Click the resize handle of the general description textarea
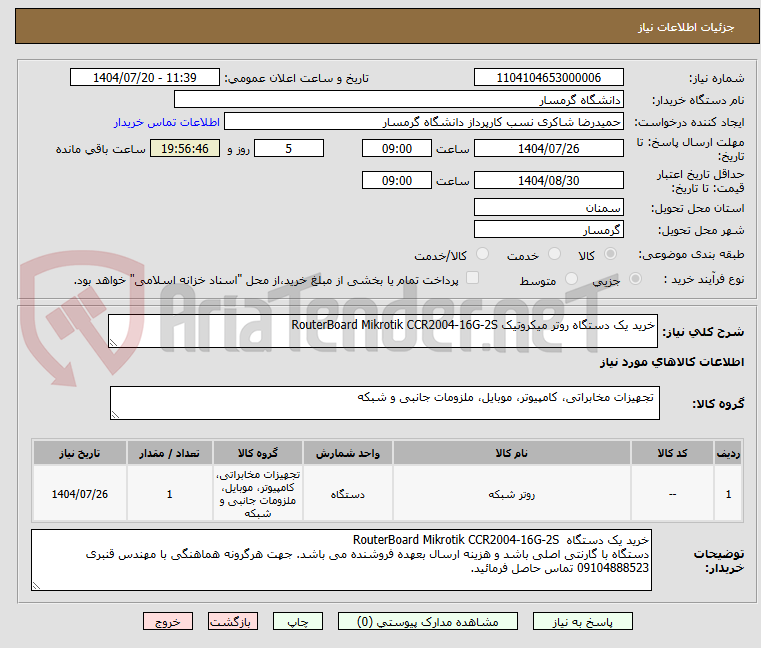Image resolution: width=761 pixels, height=648 pixels. click(x=114, y=343)
